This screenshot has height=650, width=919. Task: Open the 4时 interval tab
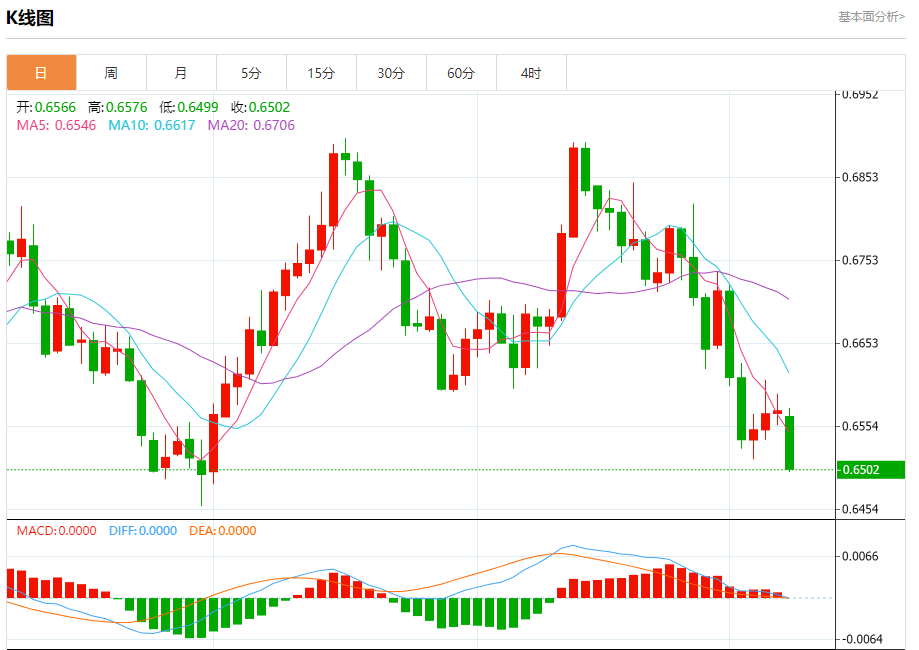pos(532,73)
